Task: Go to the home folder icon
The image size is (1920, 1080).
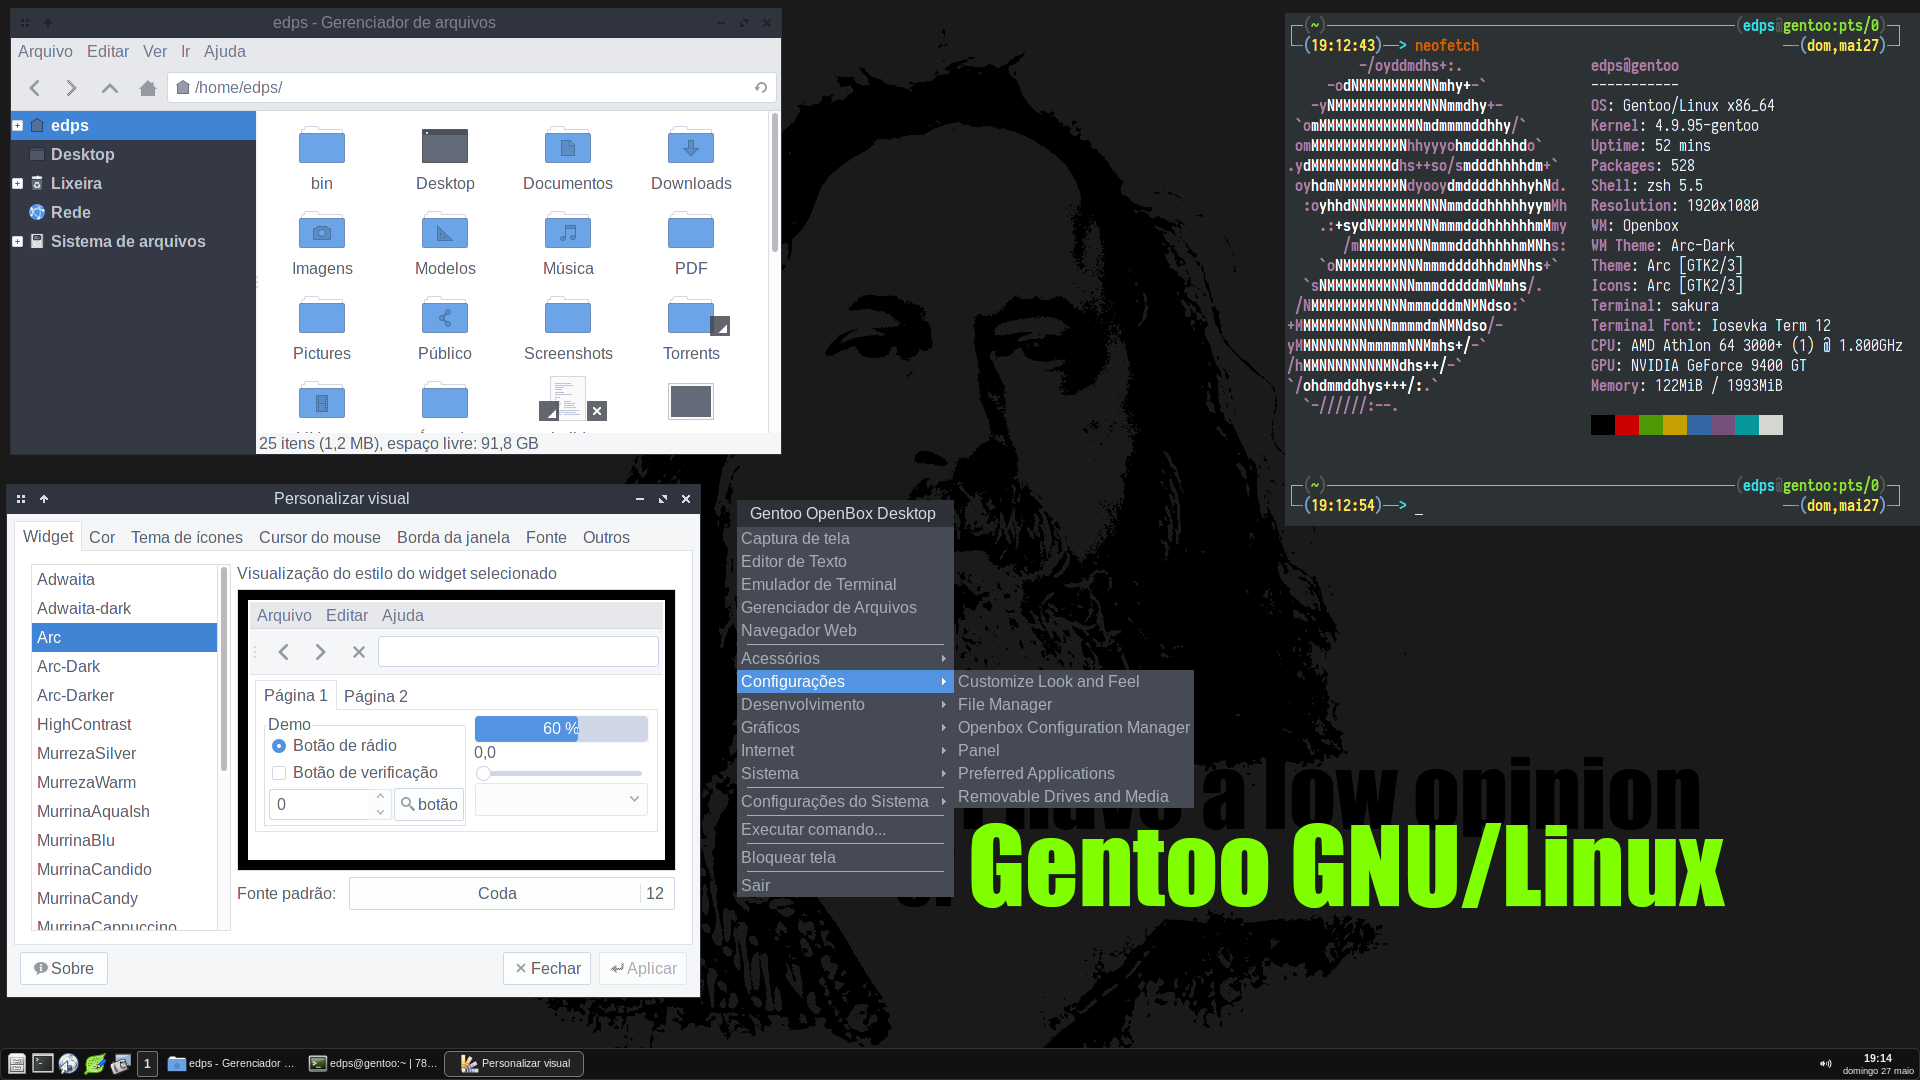Action: (148, 88)
